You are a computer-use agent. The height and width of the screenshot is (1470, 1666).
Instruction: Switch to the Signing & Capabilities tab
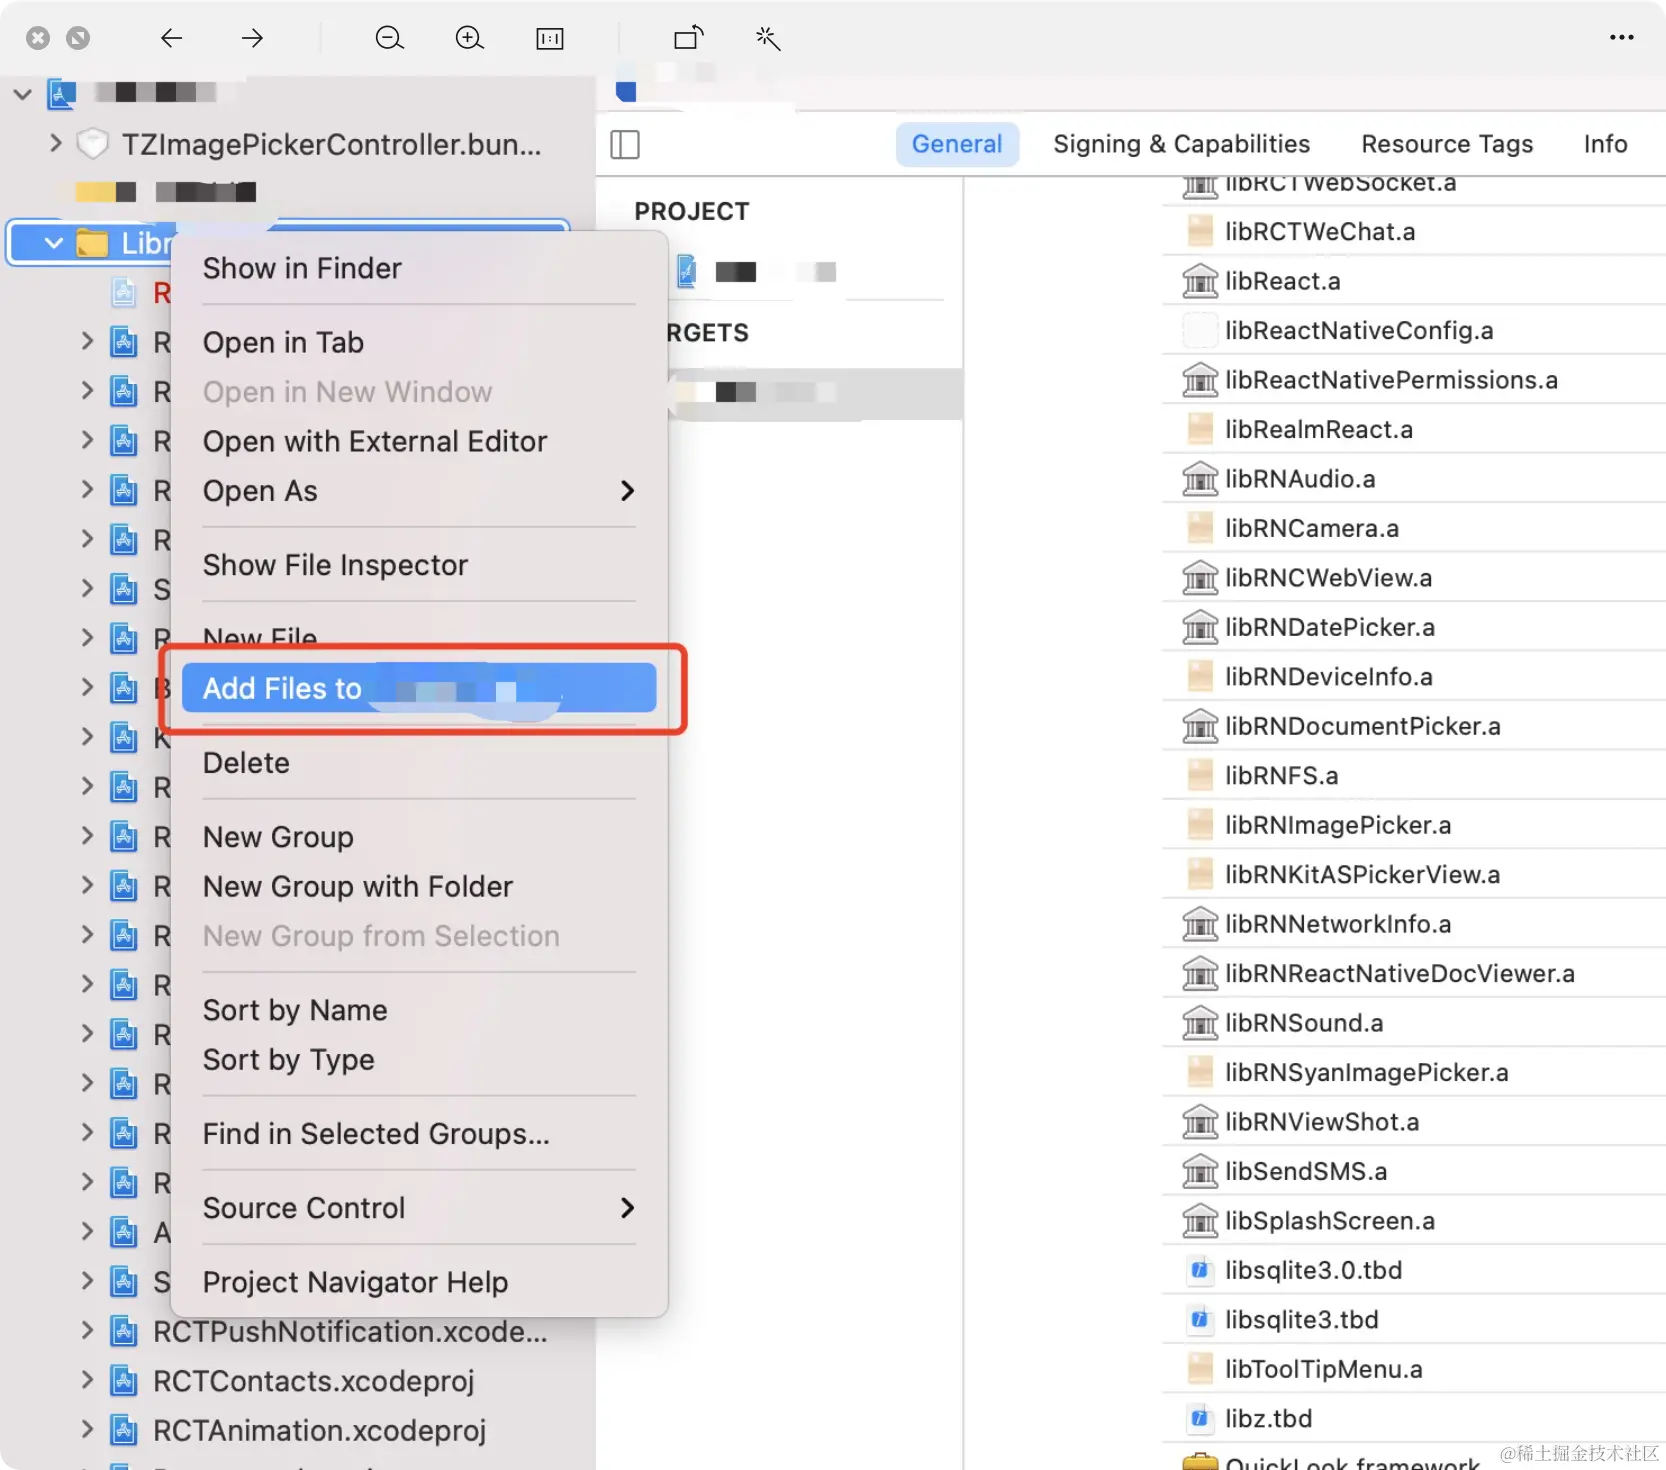1180,144
